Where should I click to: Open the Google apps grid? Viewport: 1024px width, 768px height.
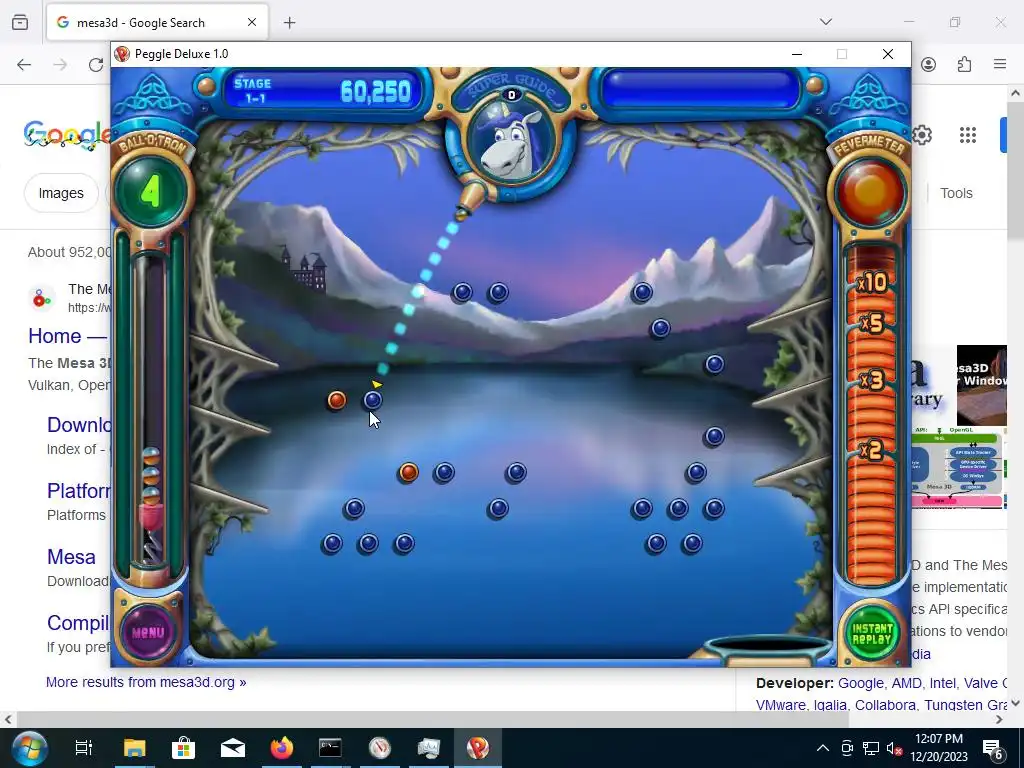coord(968,135)
